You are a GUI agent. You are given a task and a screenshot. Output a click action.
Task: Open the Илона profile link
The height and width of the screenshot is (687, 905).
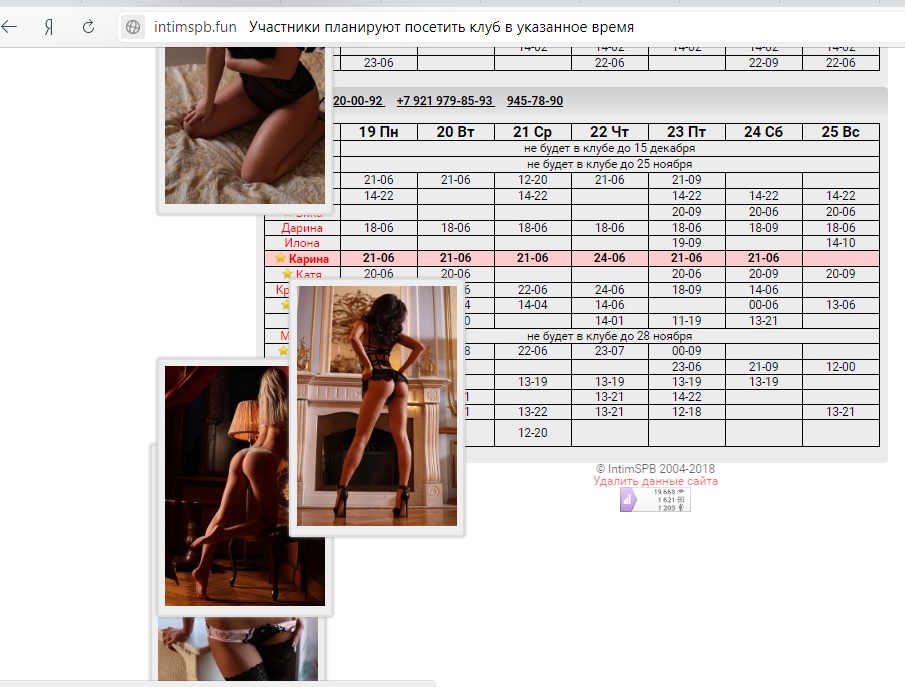tap(302, 243)
